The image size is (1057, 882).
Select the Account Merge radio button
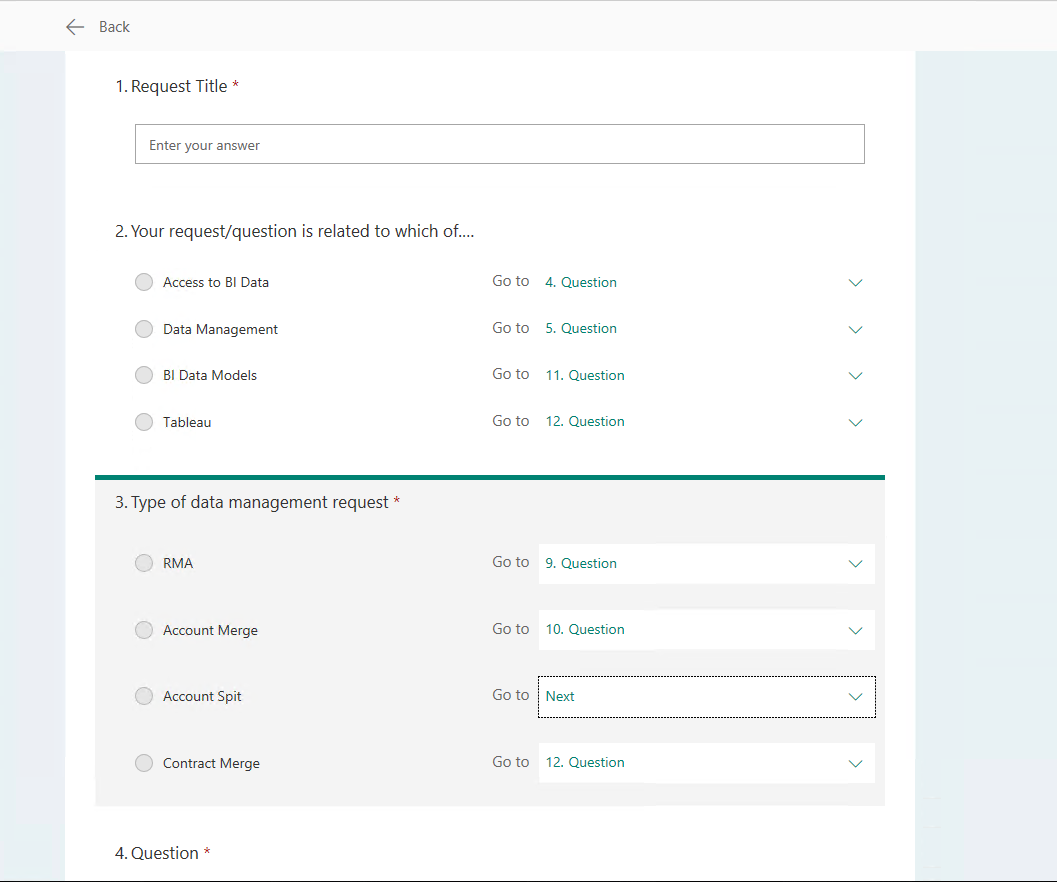pos(144,630)
